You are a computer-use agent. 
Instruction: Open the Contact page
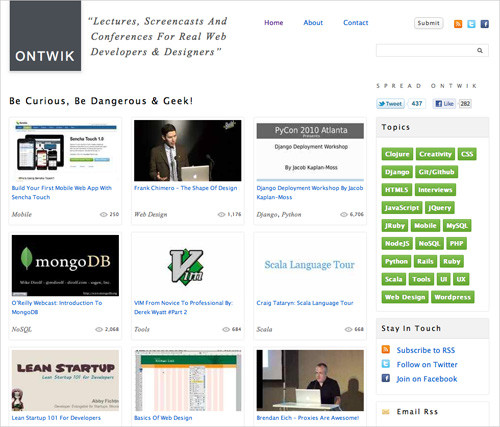click(x=356, y=23)
